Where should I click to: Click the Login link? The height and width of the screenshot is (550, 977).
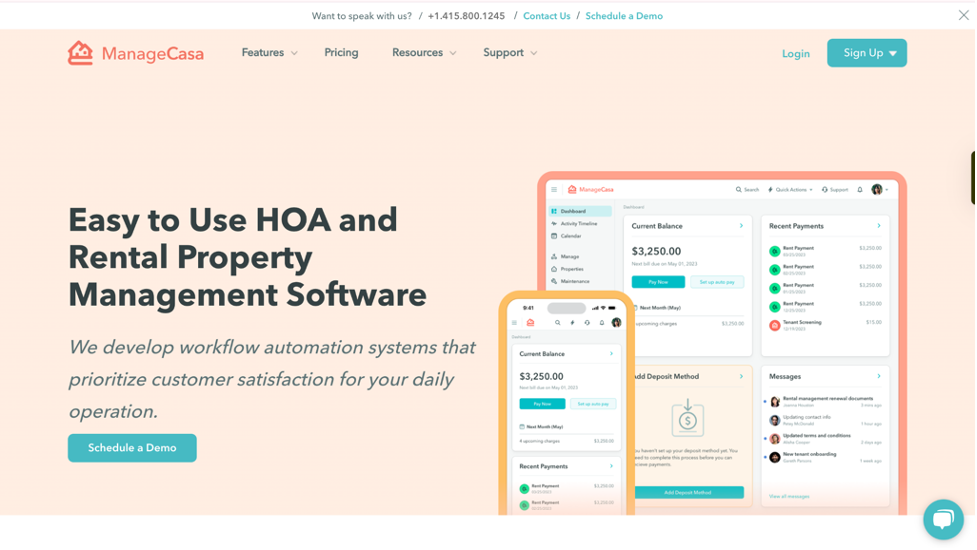pyautogui.click(x=796, y=54)
